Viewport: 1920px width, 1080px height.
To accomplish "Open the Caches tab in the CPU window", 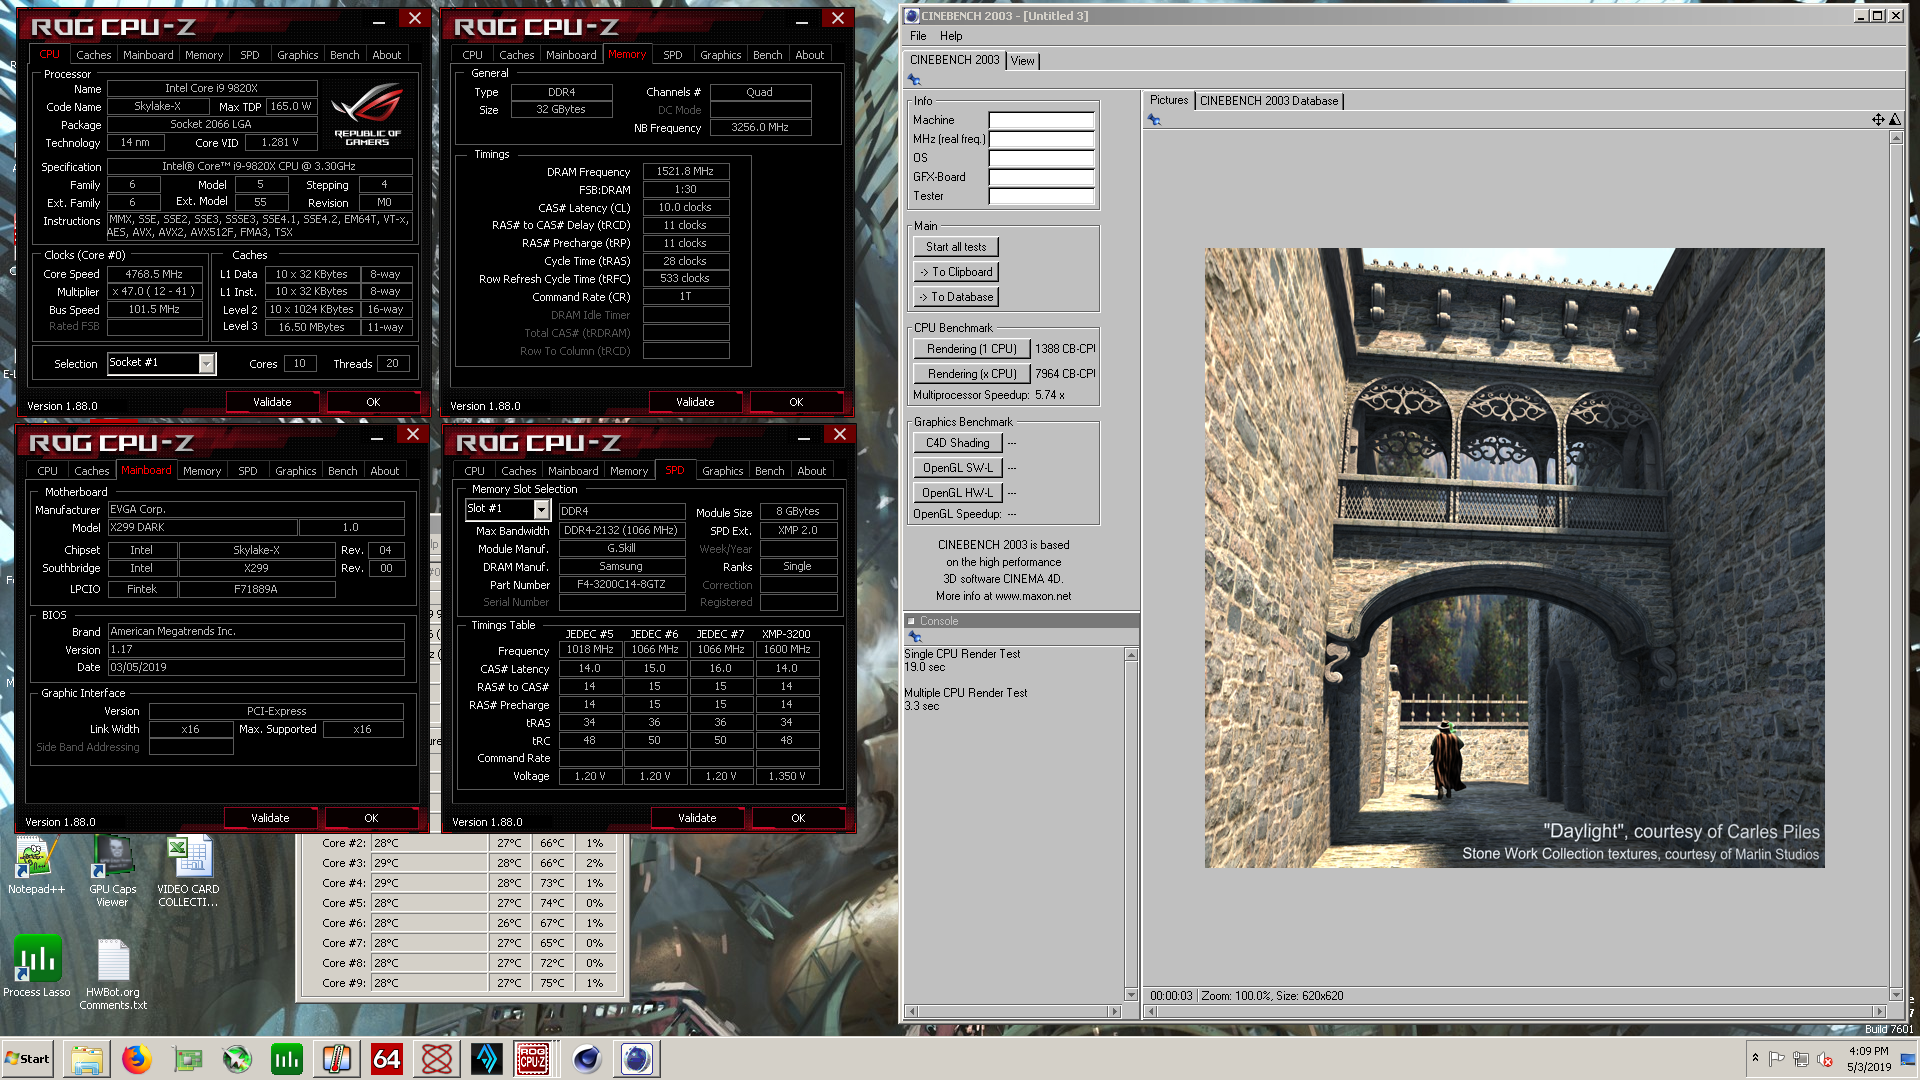I will coord(94,55).
